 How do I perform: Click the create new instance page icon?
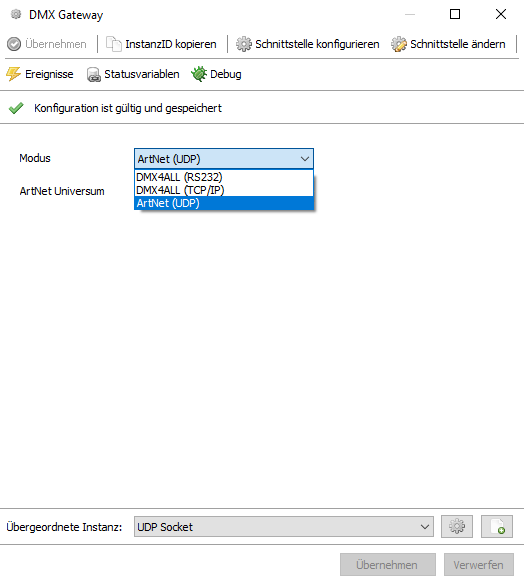(x=497, y=526)
